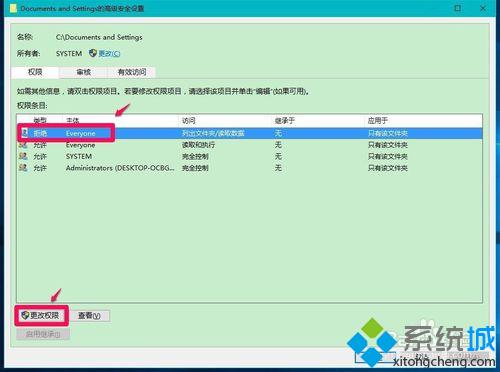Screen dimensions: 500x372
Task: Click 无 in the SYSTEM row
Action: 278,156
